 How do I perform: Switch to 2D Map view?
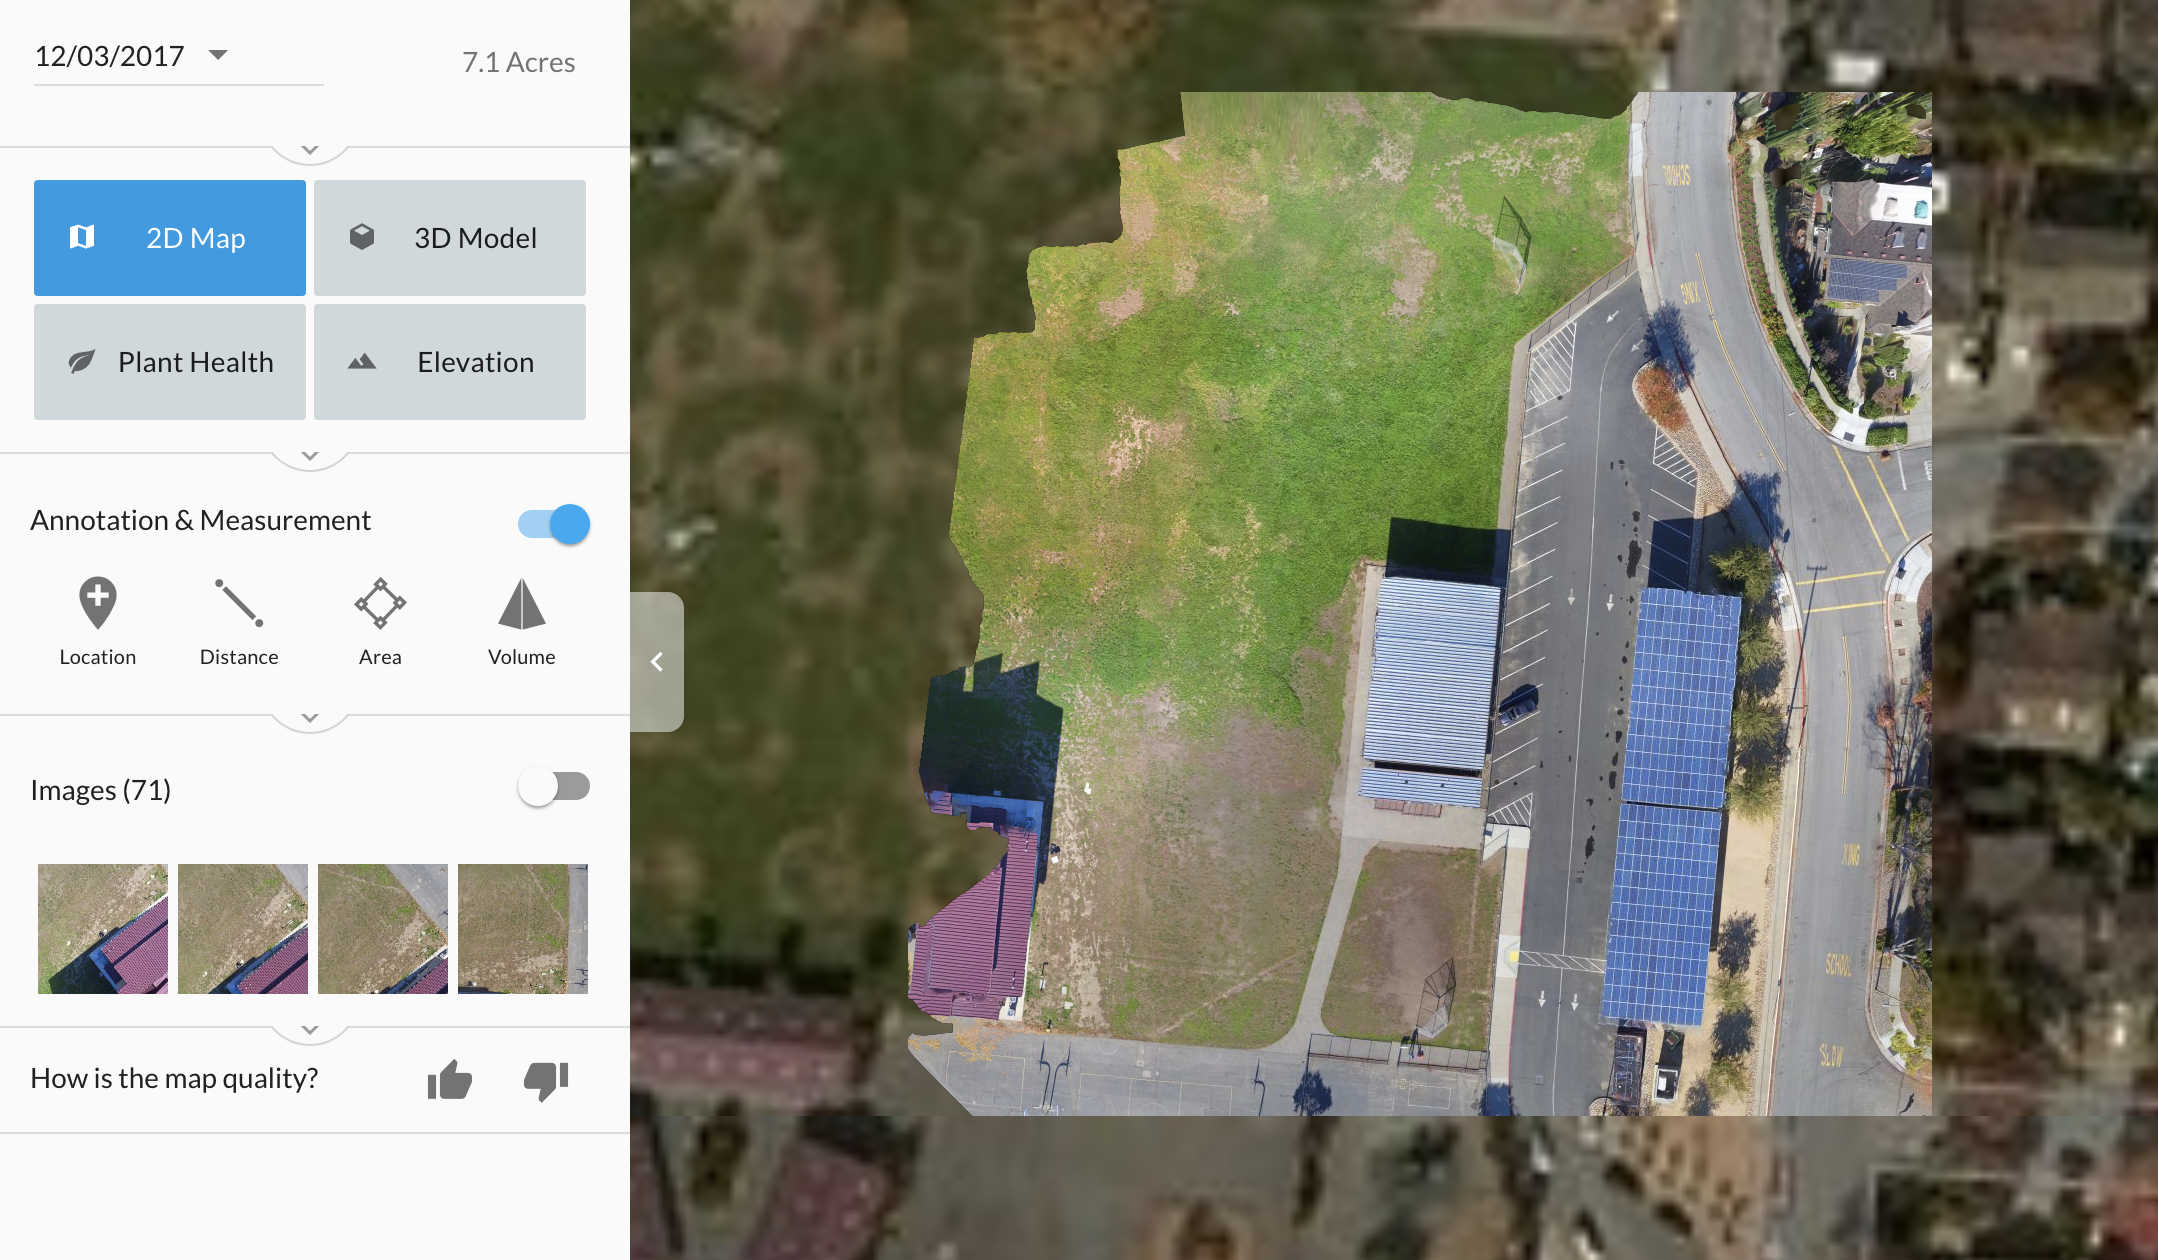point(170,238)
